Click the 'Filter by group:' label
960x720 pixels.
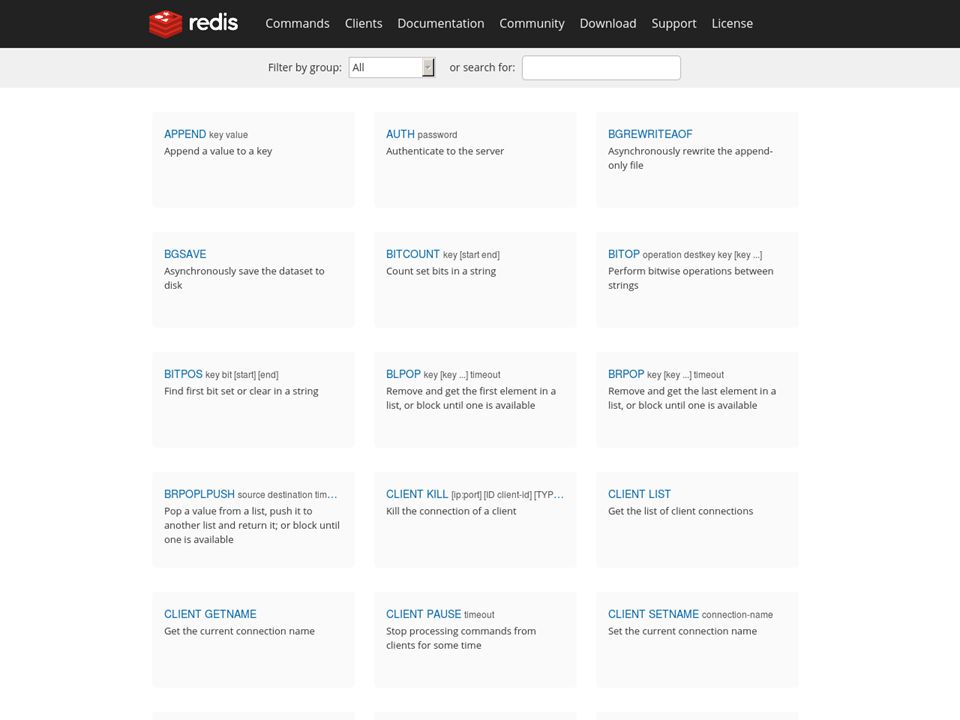click(x=304, y=67)
